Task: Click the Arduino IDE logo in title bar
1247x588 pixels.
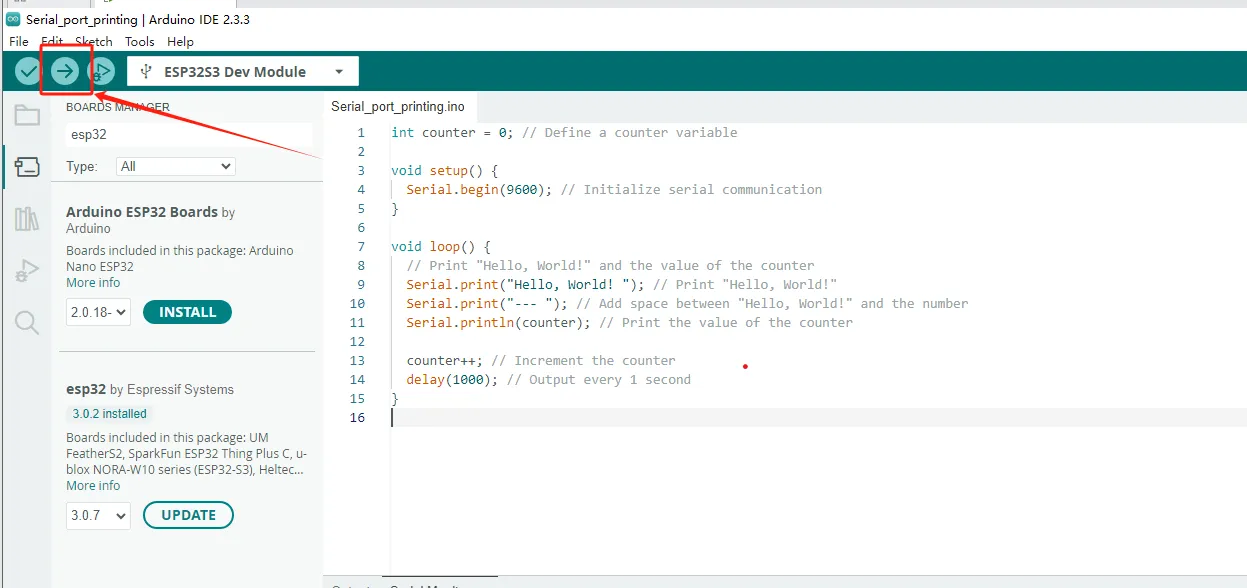Action: (x=13, y=19)
